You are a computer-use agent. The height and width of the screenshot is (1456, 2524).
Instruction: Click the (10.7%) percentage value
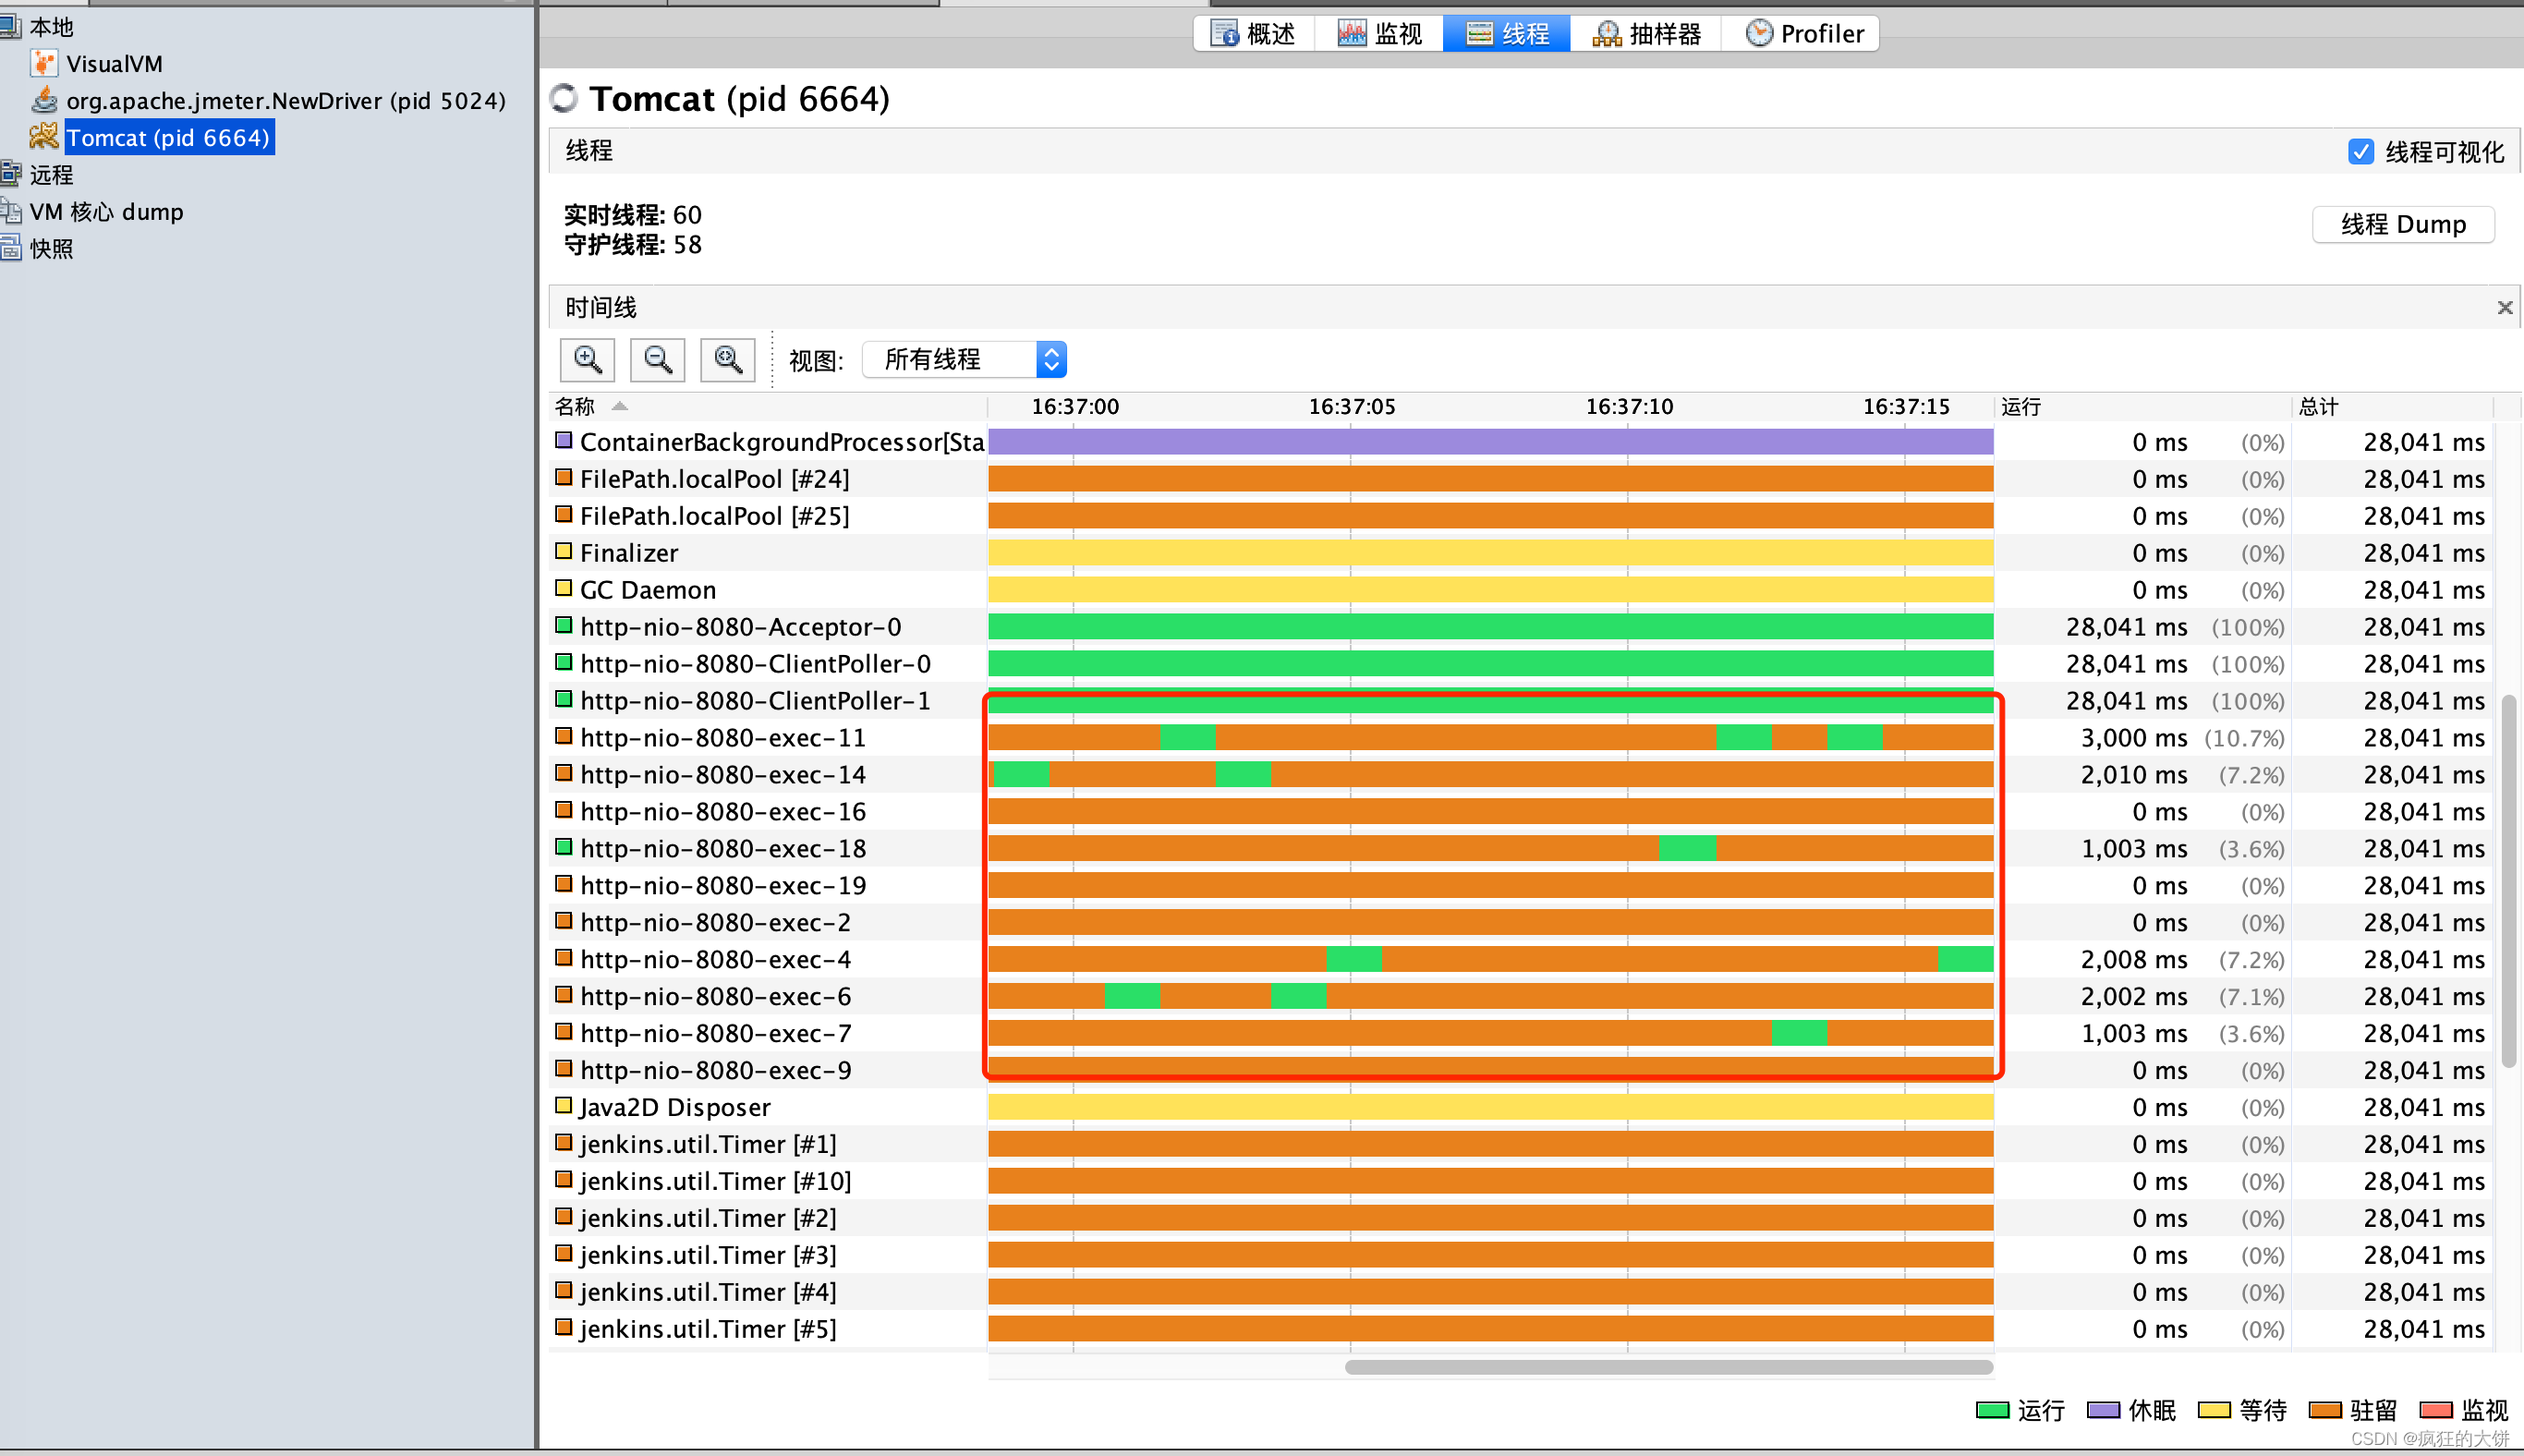point(2245,738)
